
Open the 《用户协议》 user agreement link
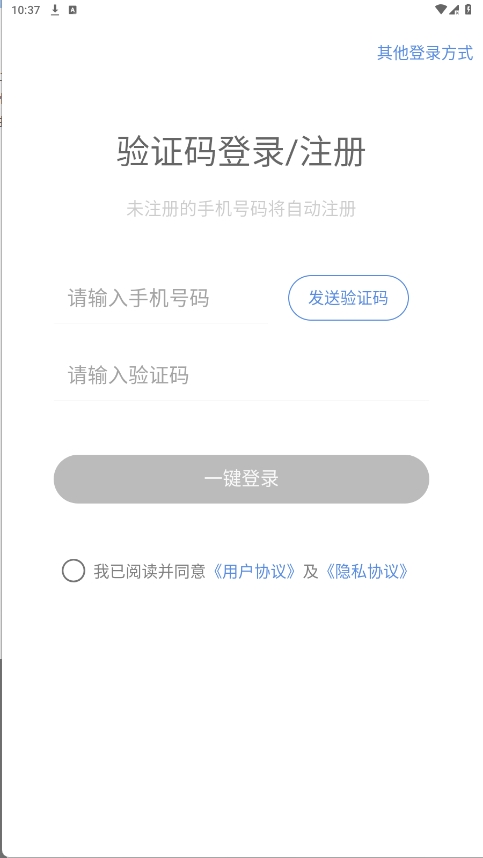[x=255, y=572]
